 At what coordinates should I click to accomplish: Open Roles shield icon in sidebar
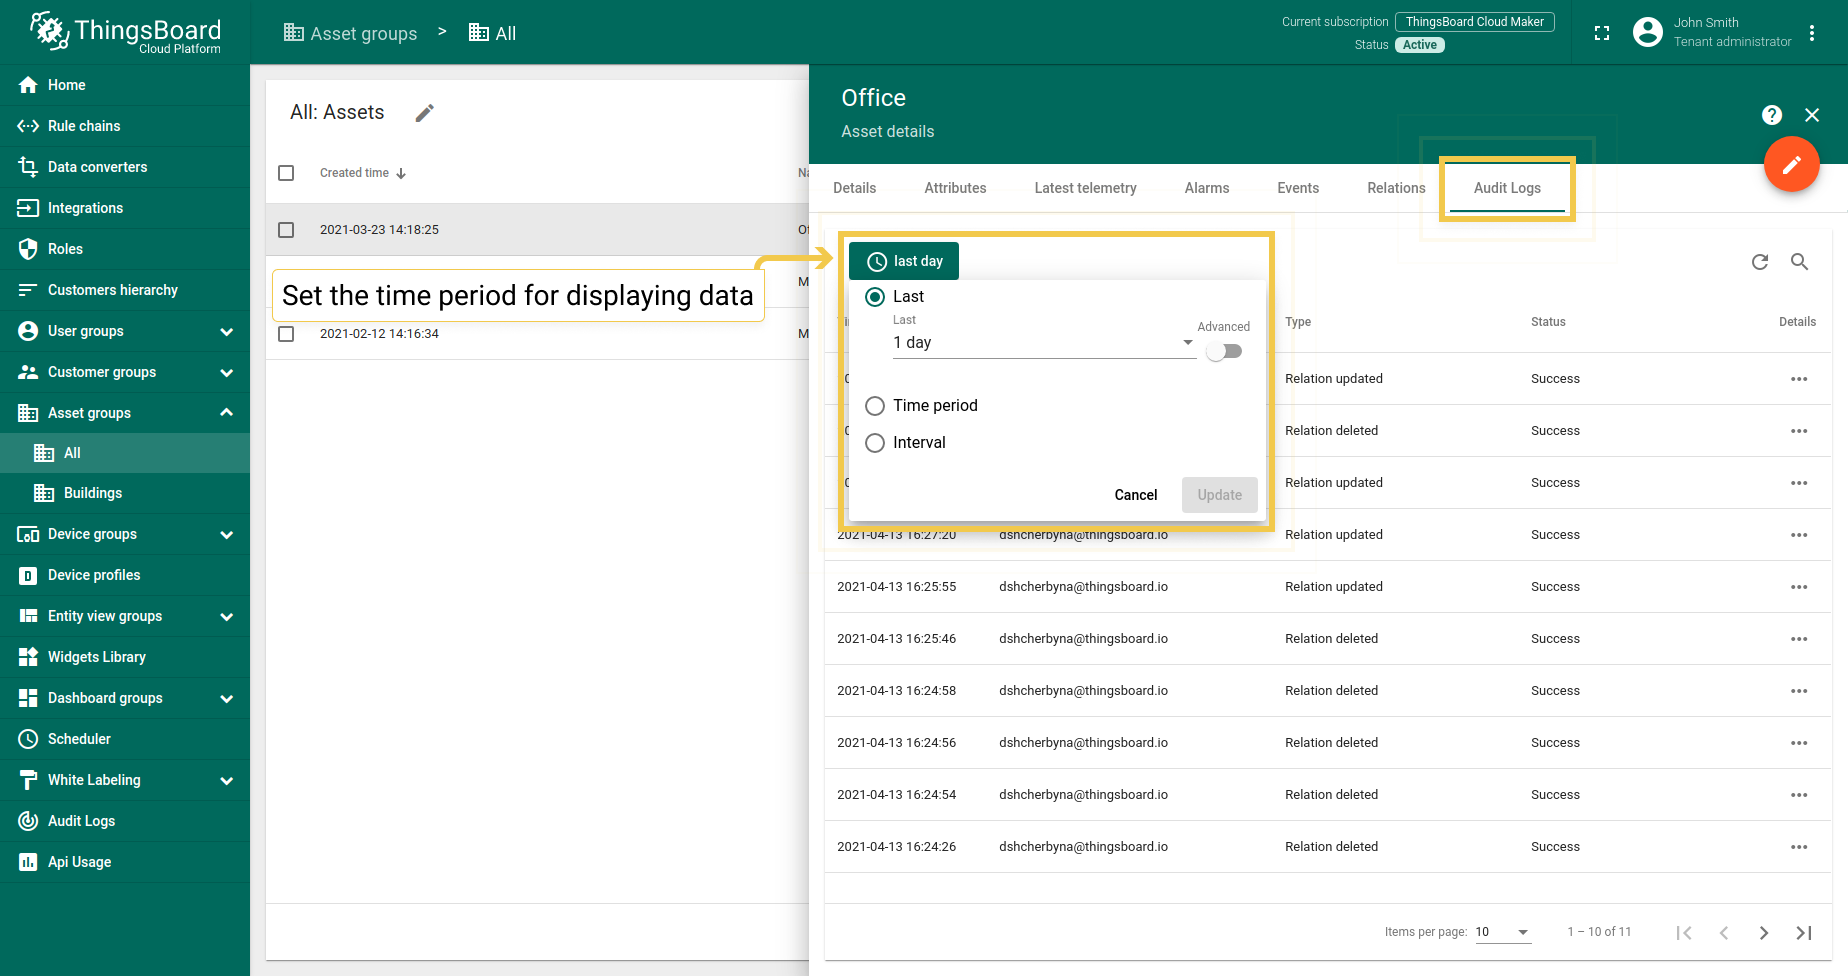click(28, 249)
